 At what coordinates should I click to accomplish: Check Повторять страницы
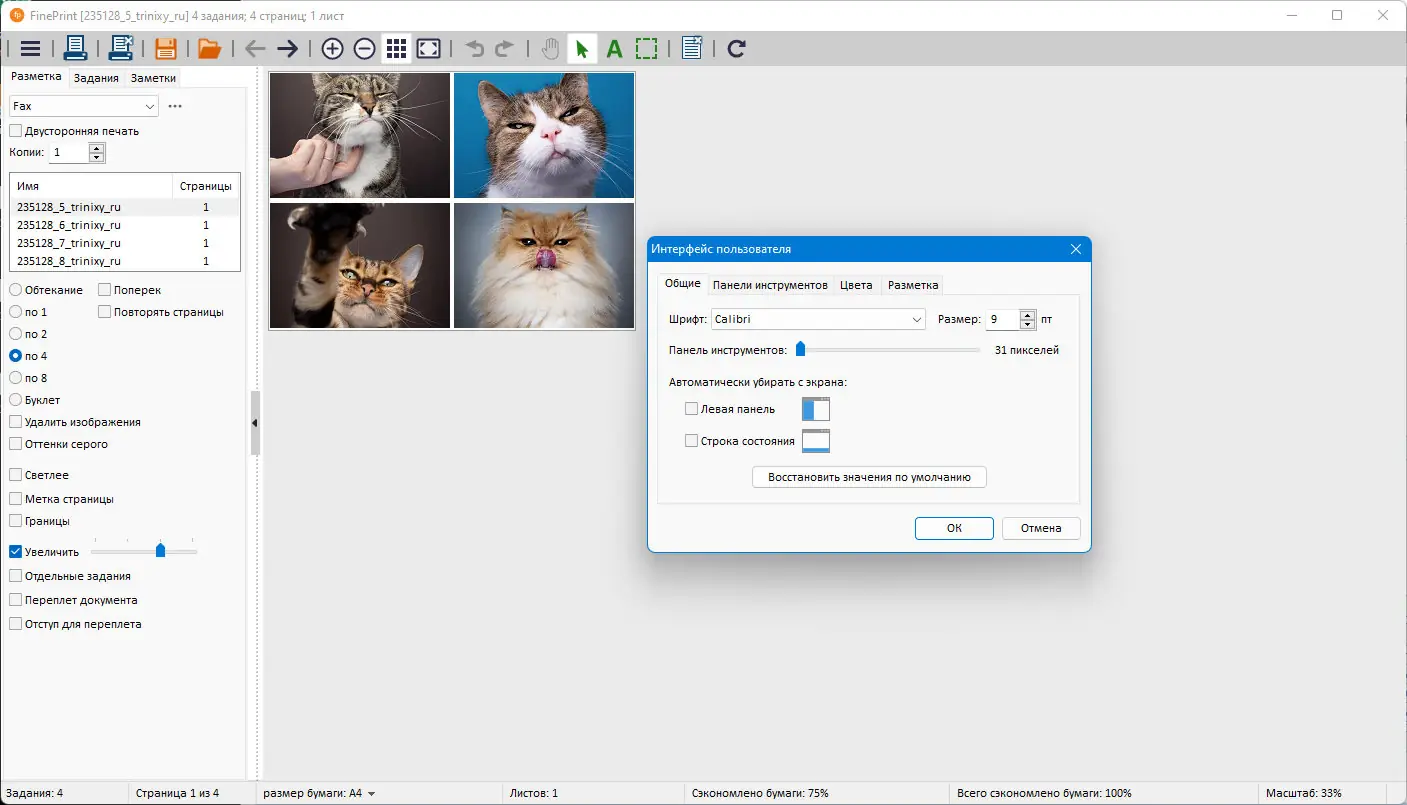point(105,312)
